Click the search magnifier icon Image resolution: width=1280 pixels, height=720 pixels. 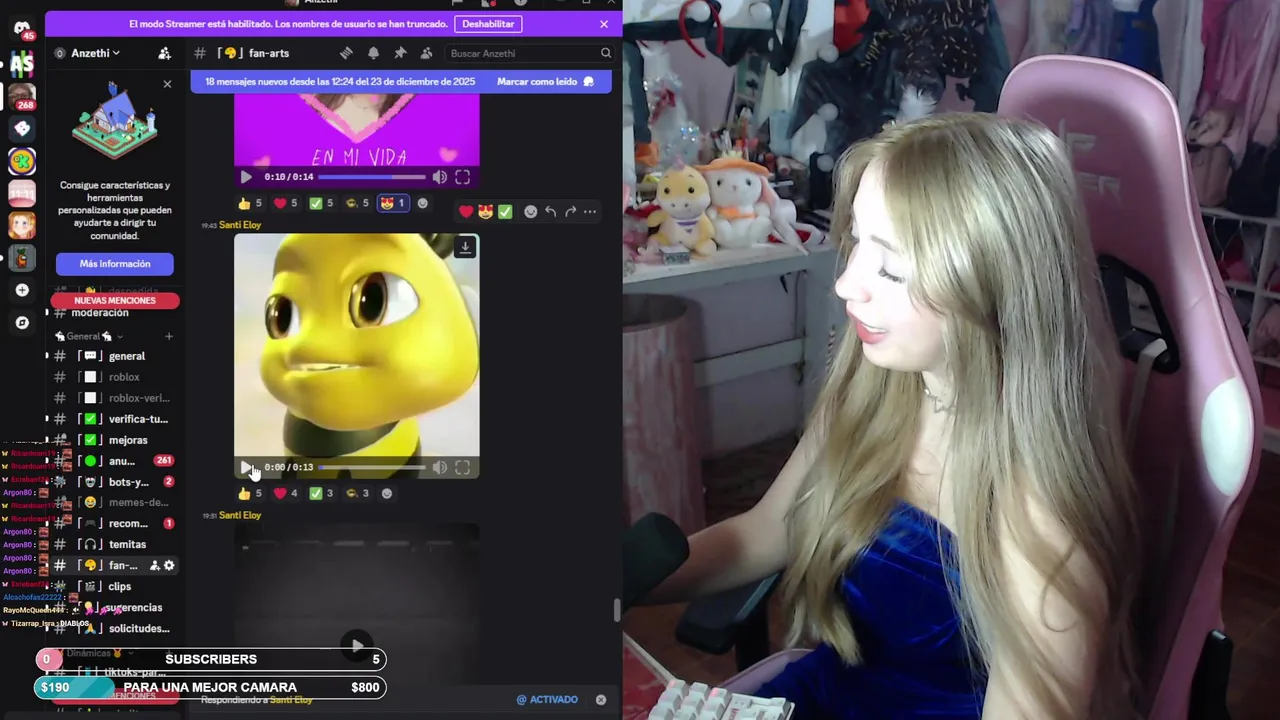click(605, 53)
